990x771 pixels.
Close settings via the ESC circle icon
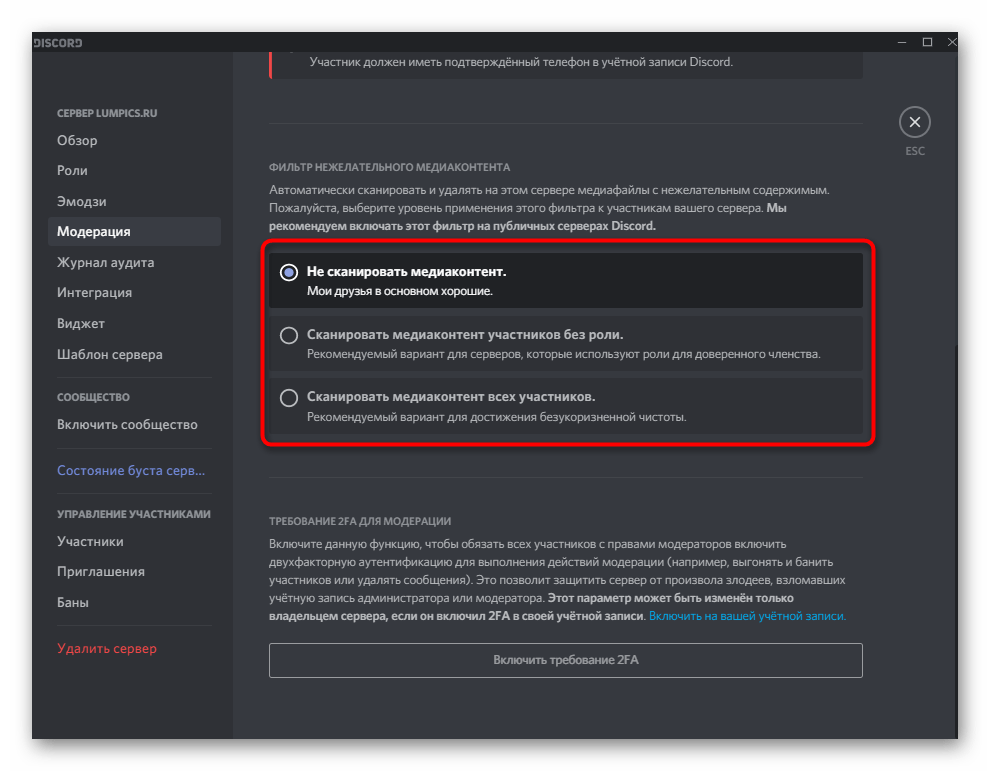tap(915, 120)
